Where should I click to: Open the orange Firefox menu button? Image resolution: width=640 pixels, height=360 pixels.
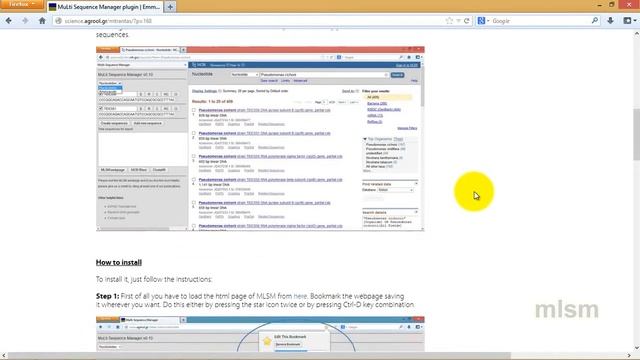pos(21,4)
